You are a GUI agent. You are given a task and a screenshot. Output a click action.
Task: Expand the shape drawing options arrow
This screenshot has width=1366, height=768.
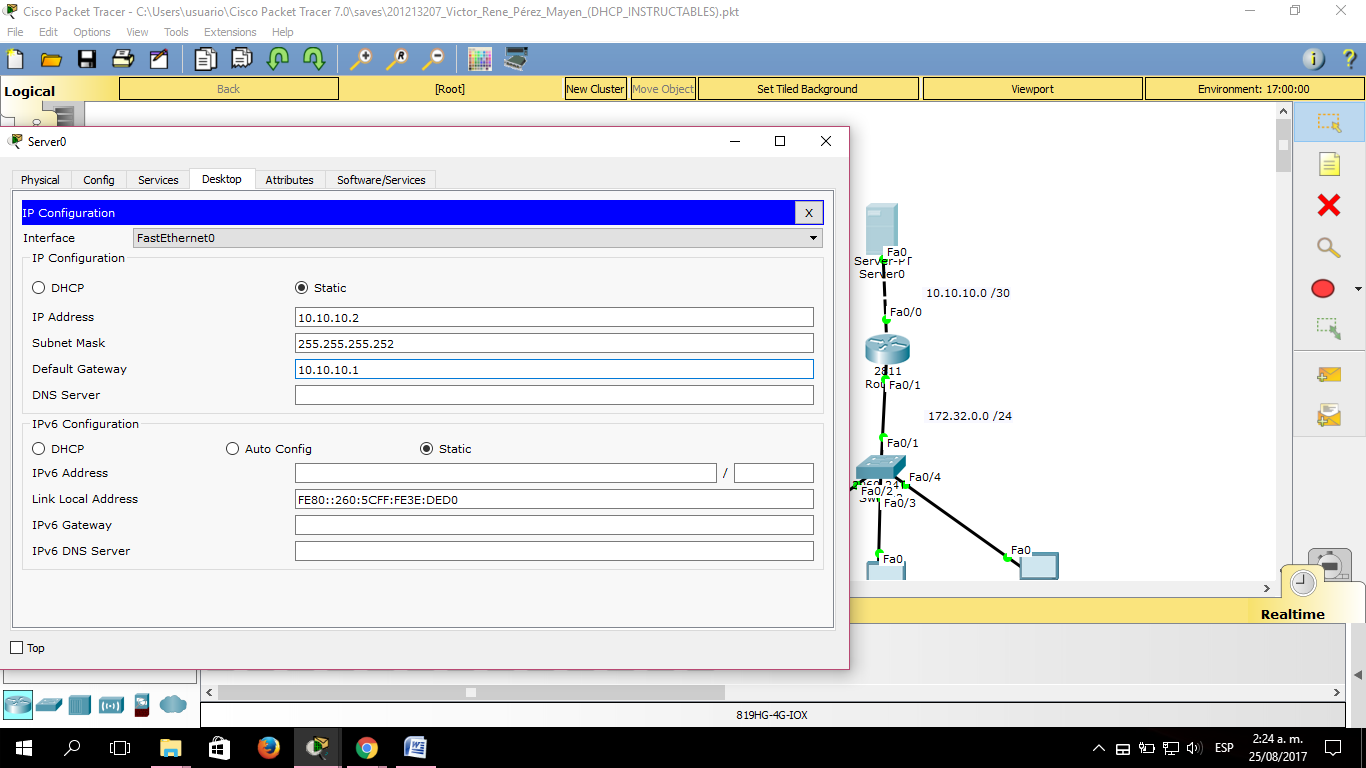1356,288
